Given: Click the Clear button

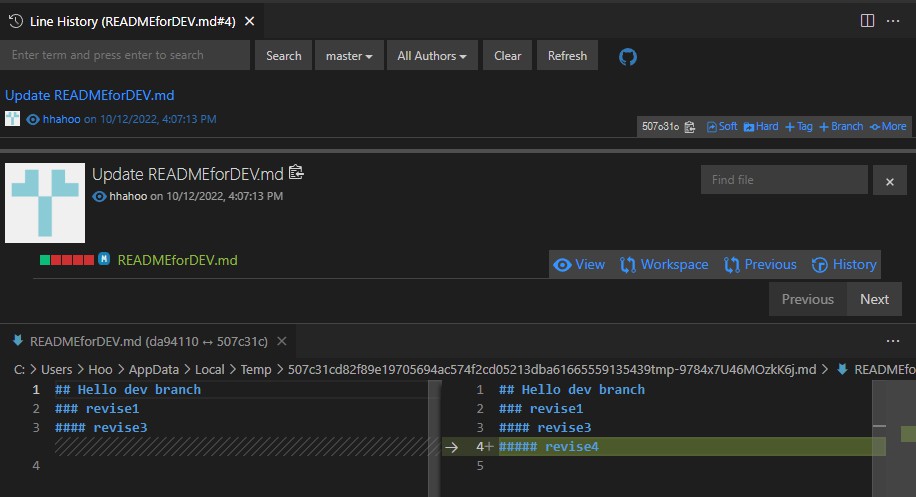Looking at the screenshot, I should pyautogui.click(x=508, y=55).
